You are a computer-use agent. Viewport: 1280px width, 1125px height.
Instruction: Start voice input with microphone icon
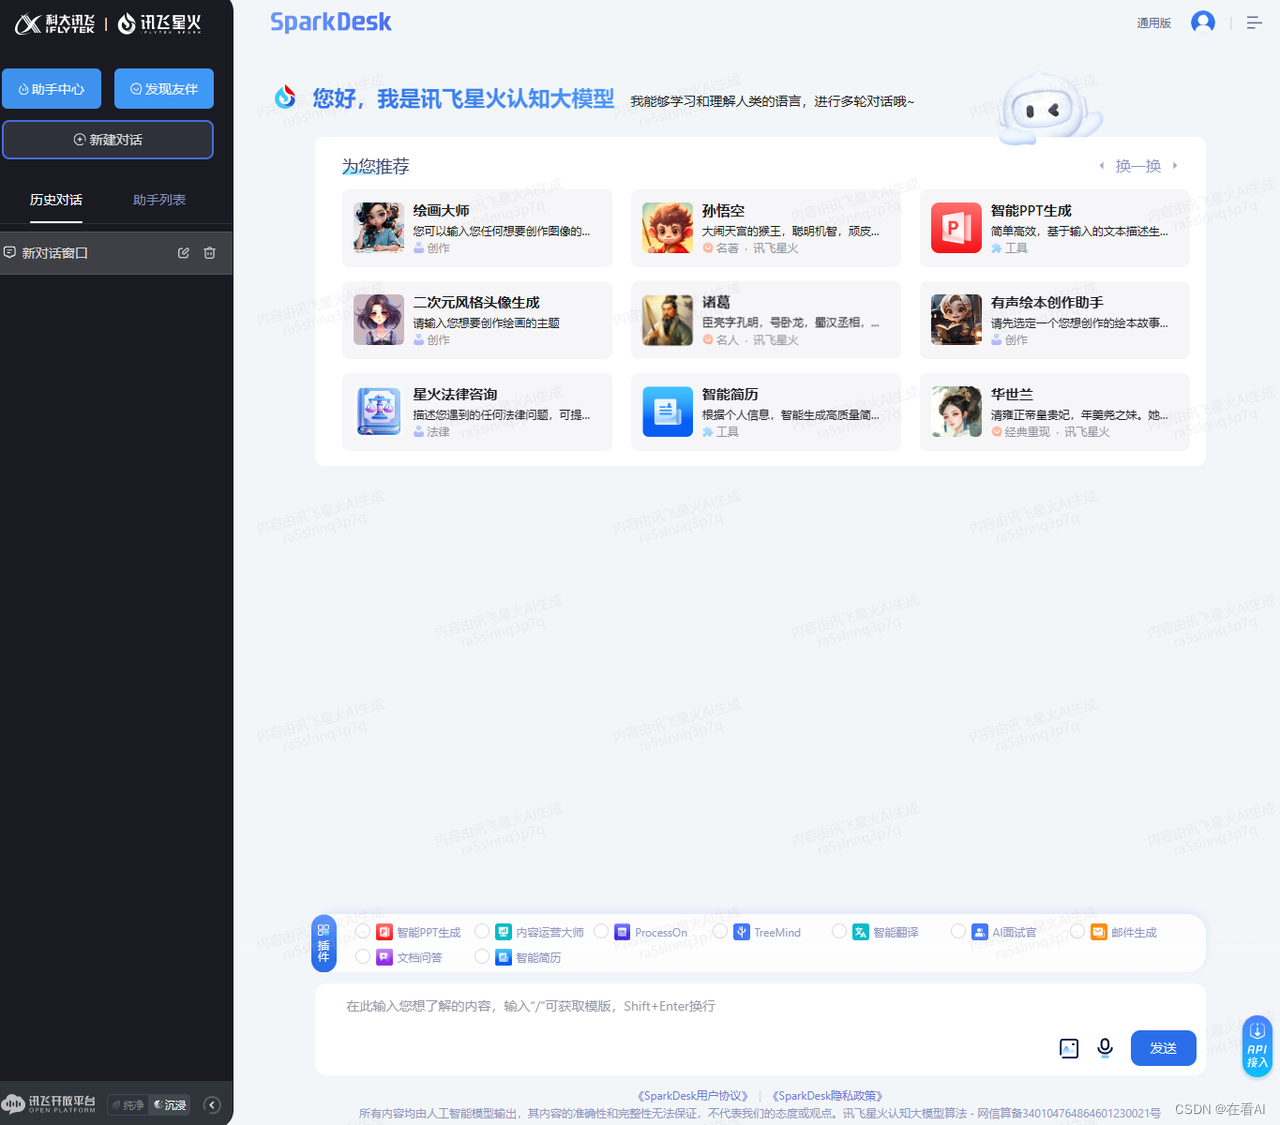click(1105, 1047)
